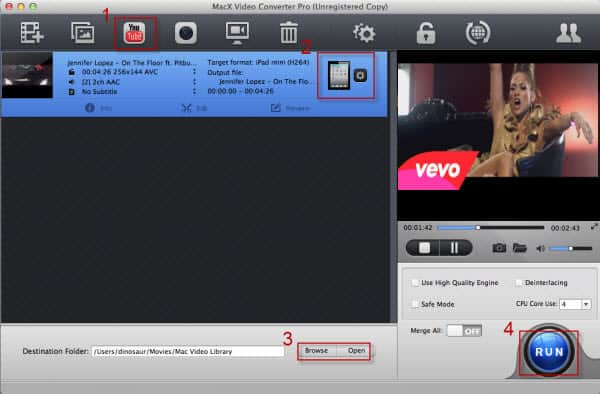Click the globe update icon
This screenshot has width=600, height=394.
point(478,33)
